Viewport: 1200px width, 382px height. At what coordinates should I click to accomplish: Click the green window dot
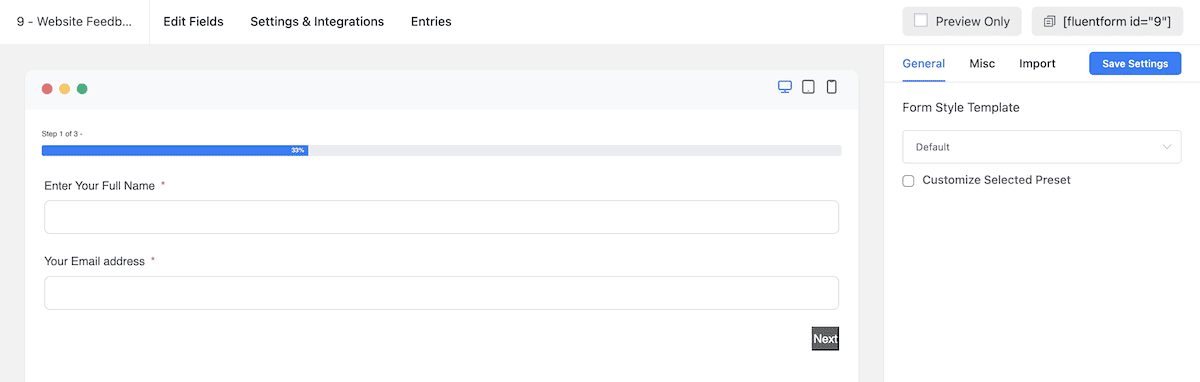pyautogui.click(x=82, y=88)
